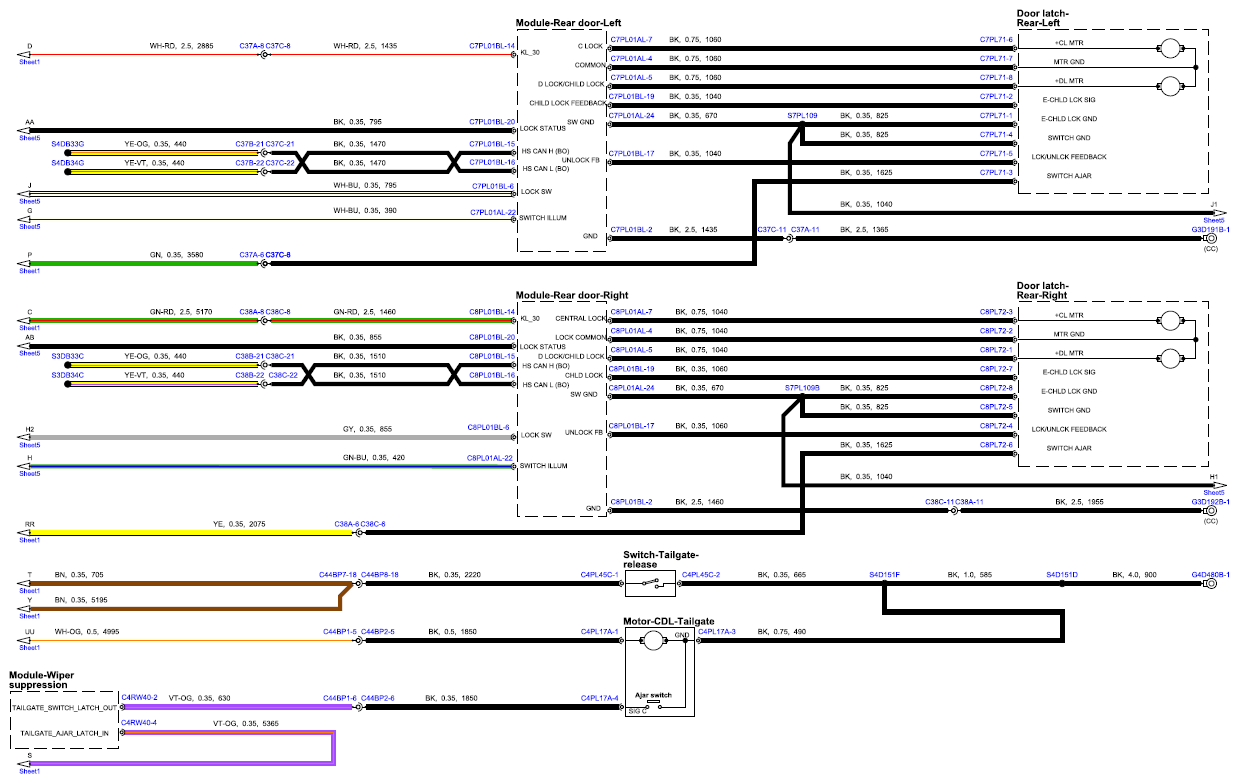Image resolution: width=1238 pixels, height=783 pixels.
Task: Click the Door latch-Rear-Left heading
Action: 1043,19
